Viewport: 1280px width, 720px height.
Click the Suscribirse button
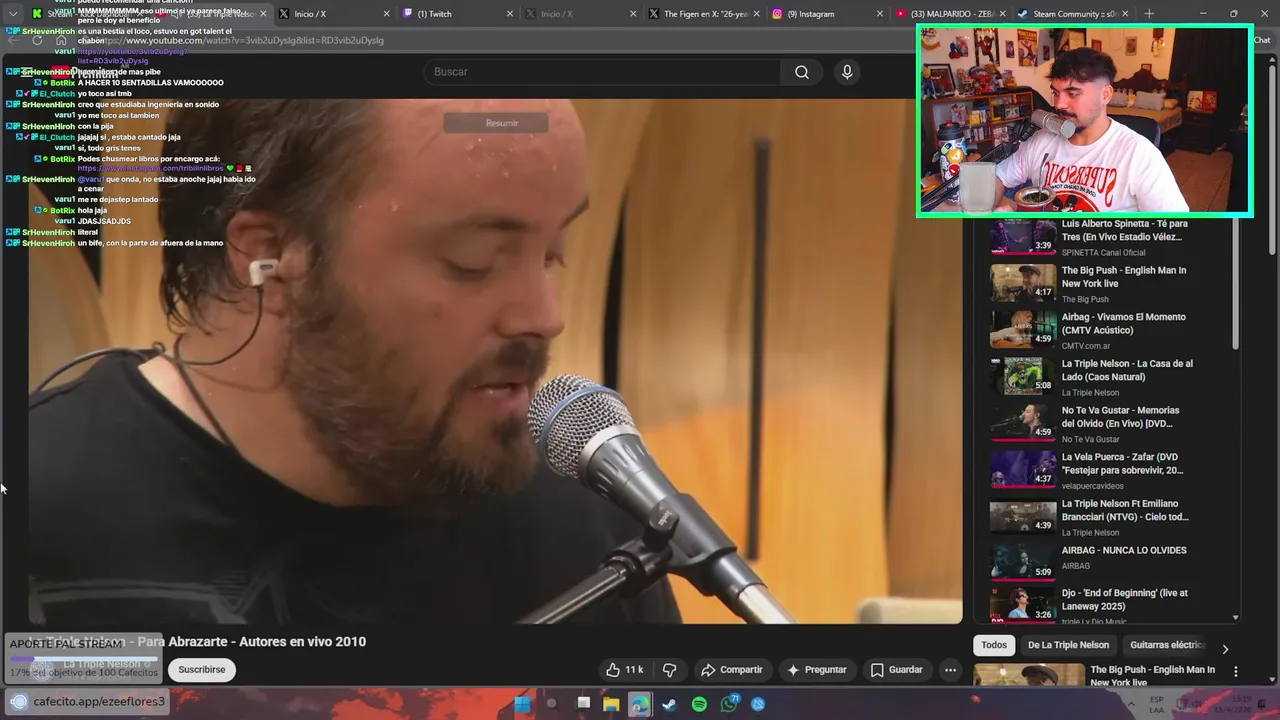click(x=202, y=670)
